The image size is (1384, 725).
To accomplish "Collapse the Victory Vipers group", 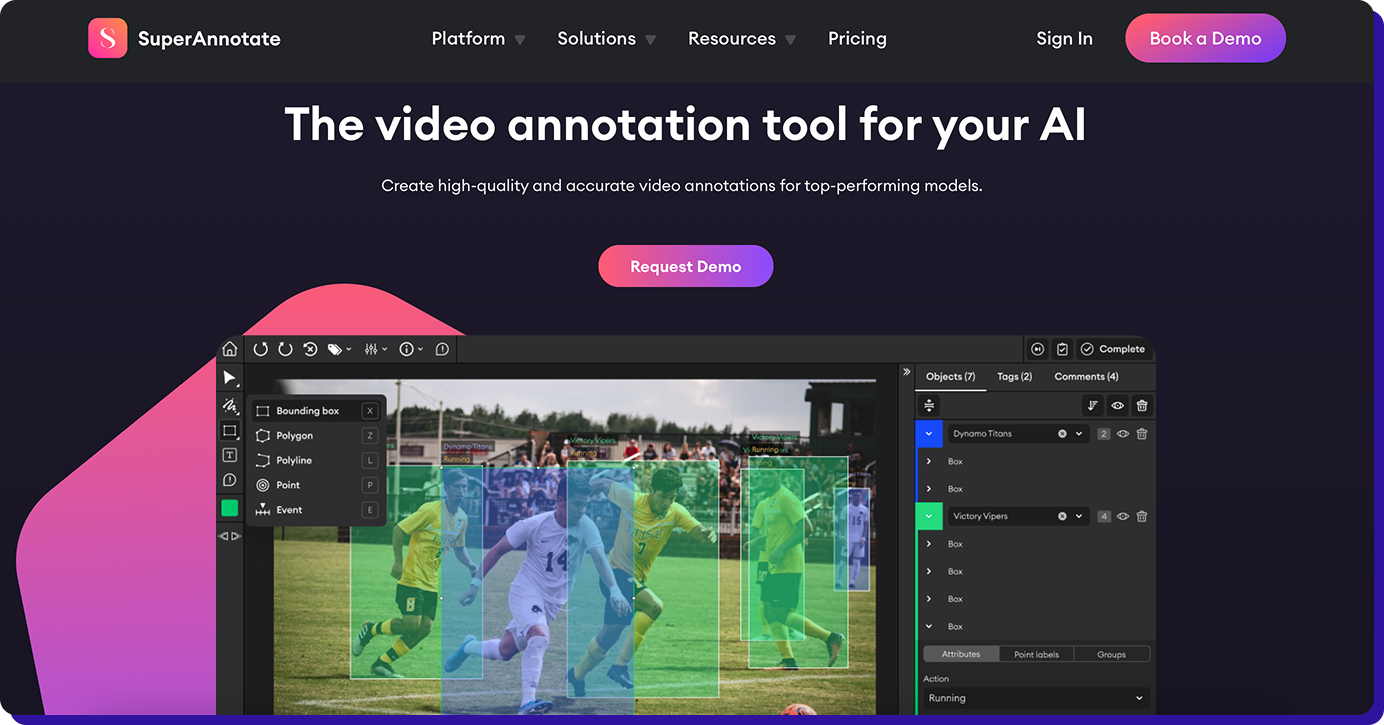I will click(928, 516).
